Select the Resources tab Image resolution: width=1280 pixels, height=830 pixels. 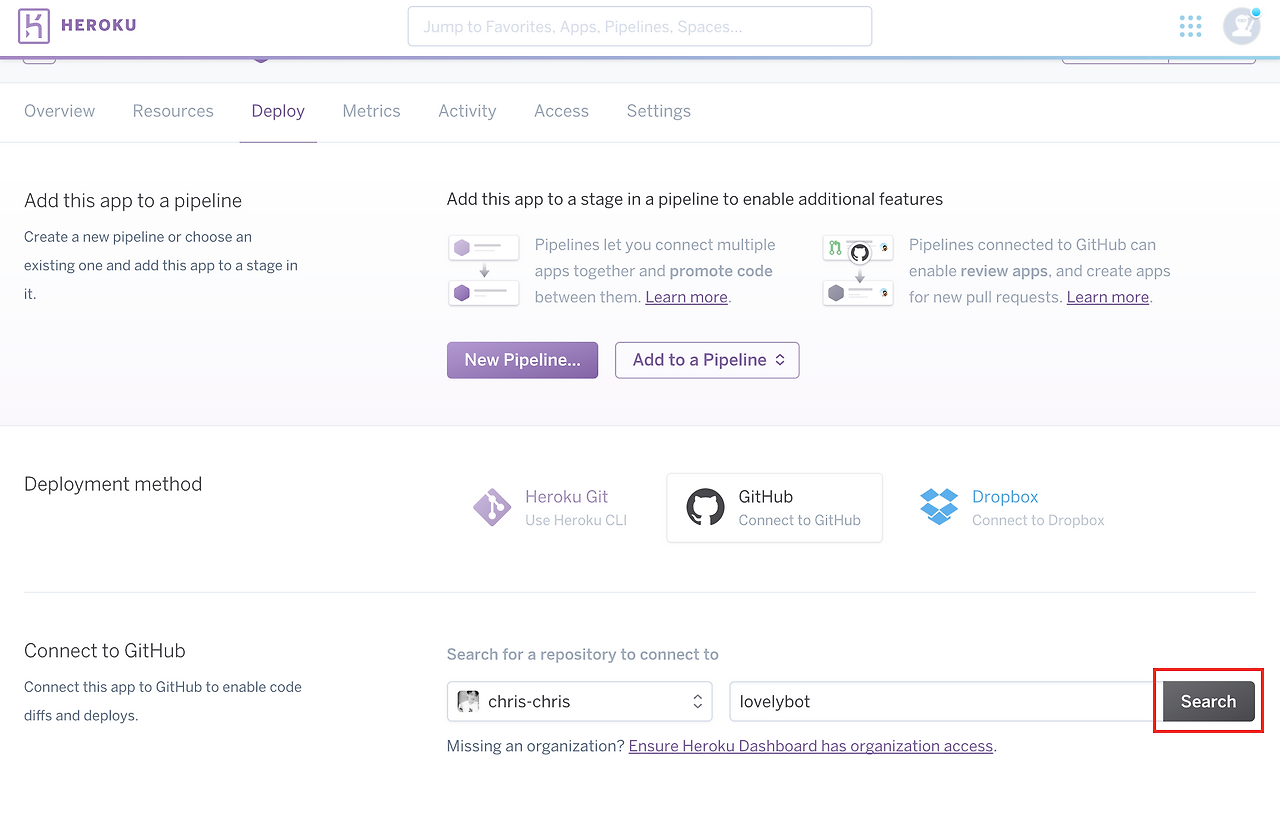(173, 111)
